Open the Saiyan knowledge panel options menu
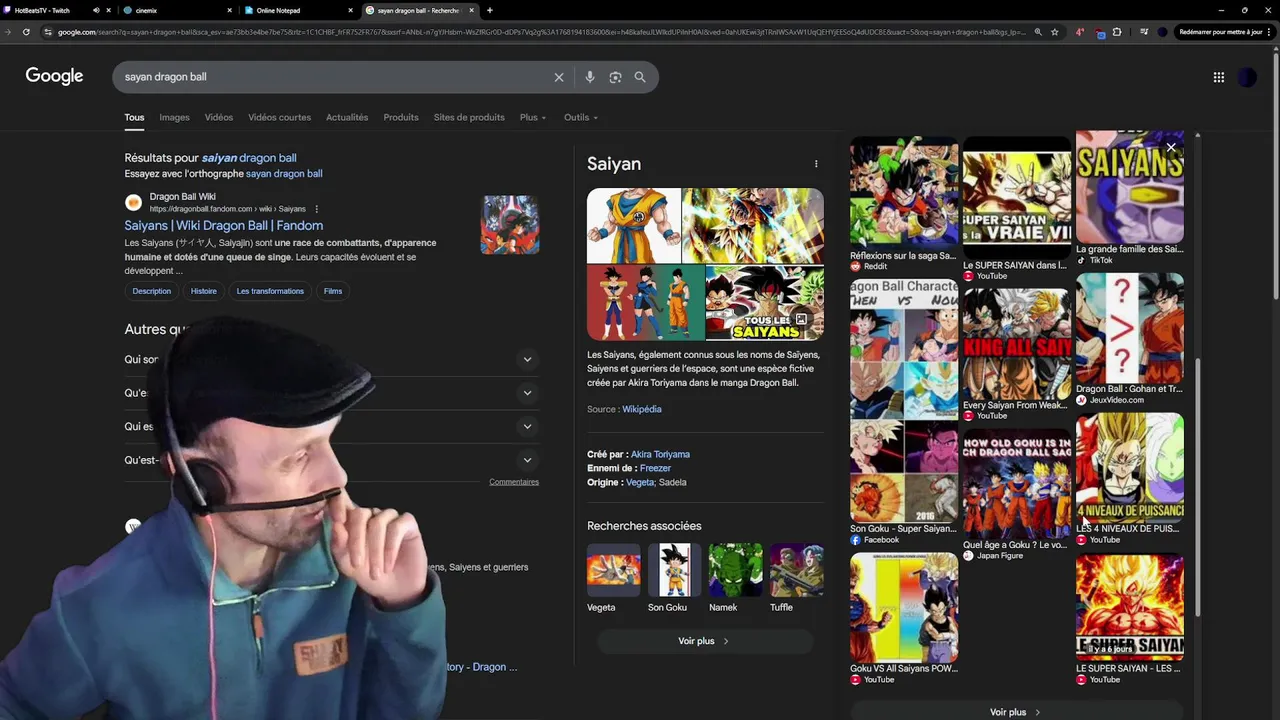Image resolution: width=1280 pixels, height=720 pixels. [x=816, y=164]
